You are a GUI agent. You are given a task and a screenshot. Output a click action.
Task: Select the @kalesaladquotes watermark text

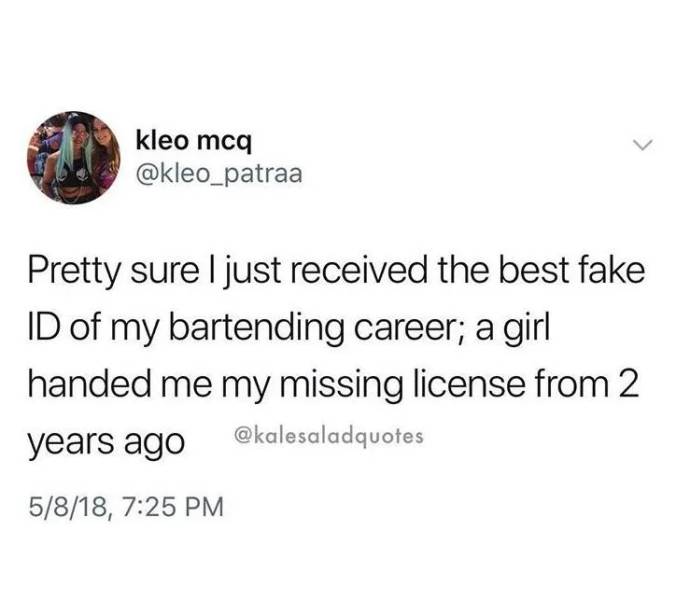[x=329, y=436]
